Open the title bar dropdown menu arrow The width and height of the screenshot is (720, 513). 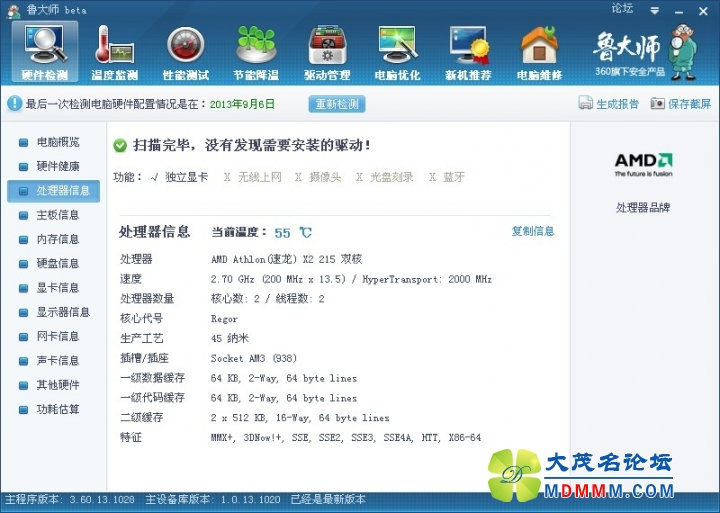click(655, 11)
